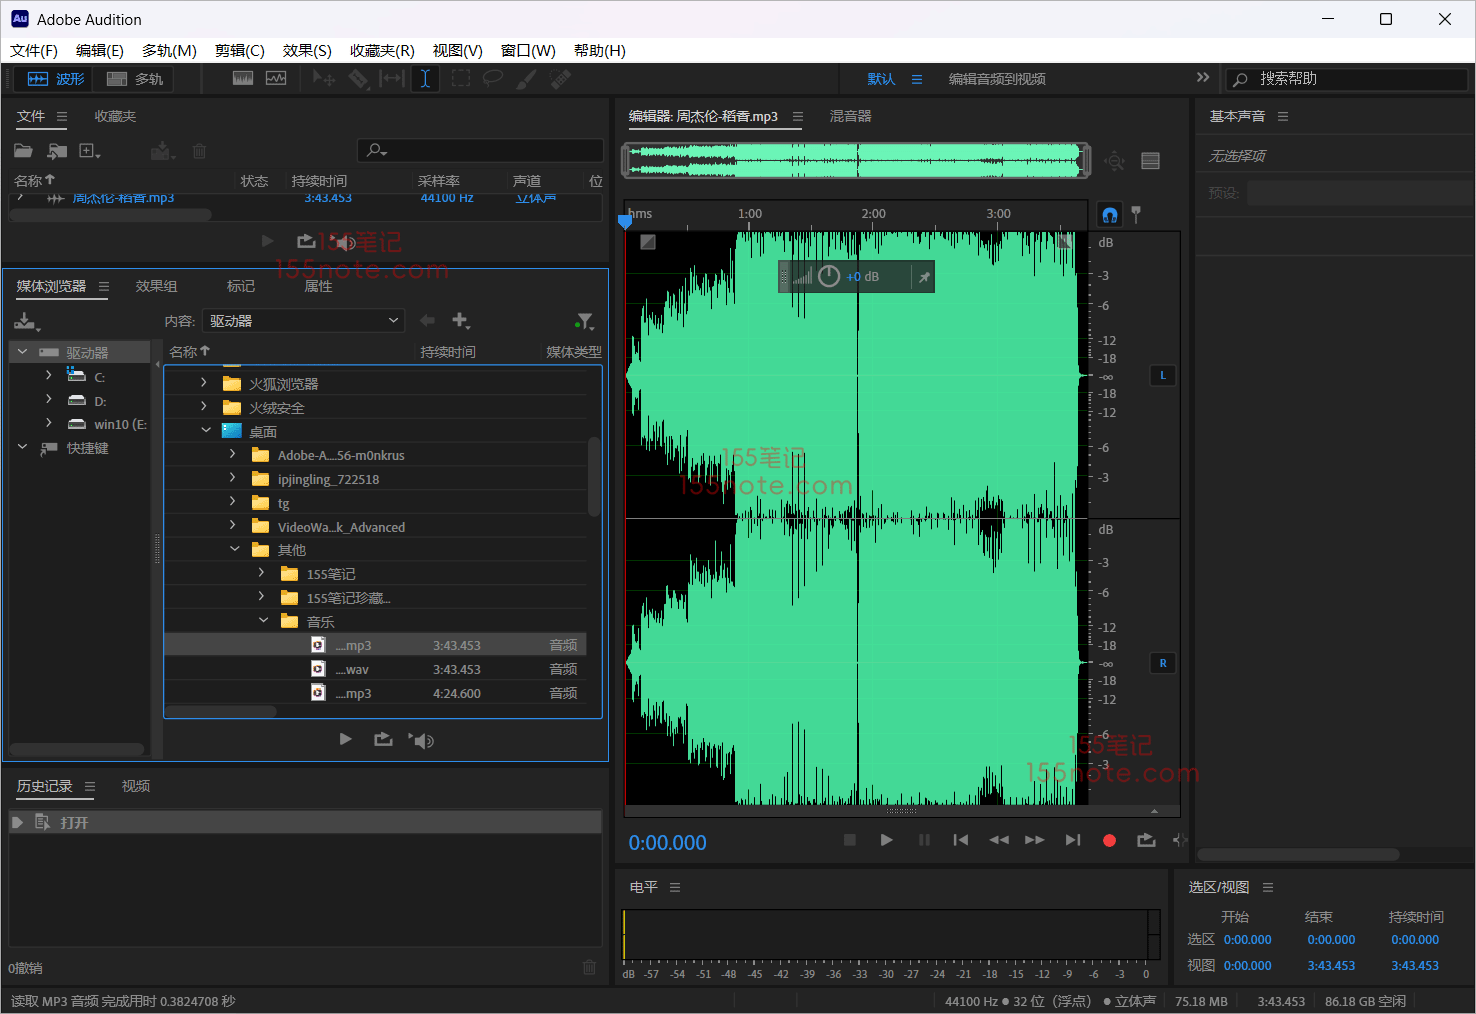
Task: Collapse the 音乐 folder
Action: pyautogui.click(x=263, y=621)
